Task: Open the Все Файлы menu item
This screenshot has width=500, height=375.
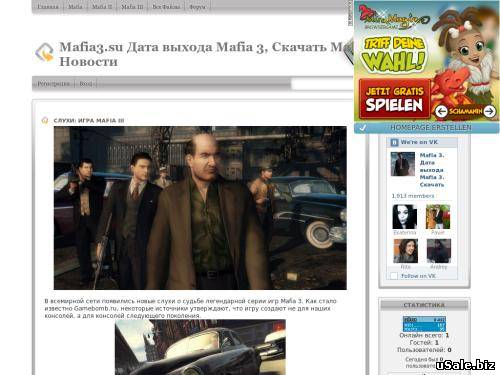Action: (x=166, y=7)
